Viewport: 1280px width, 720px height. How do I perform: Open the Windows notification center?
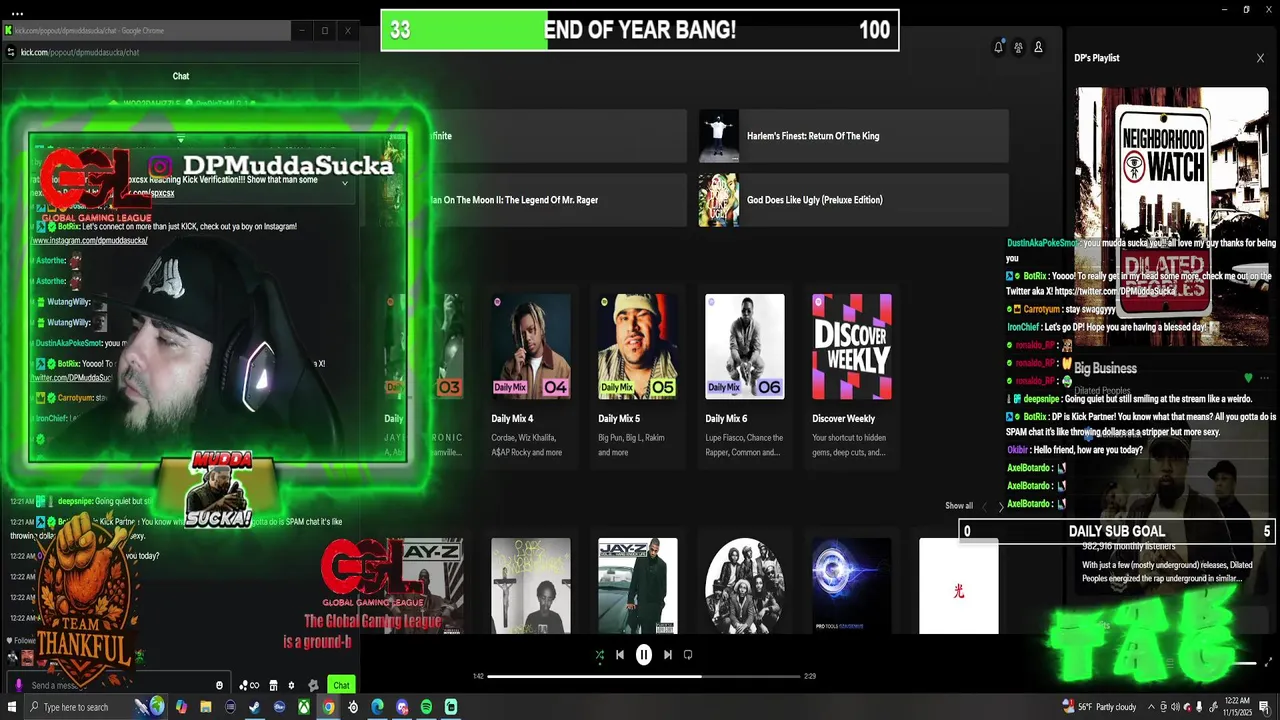[x=1265, y=707]
